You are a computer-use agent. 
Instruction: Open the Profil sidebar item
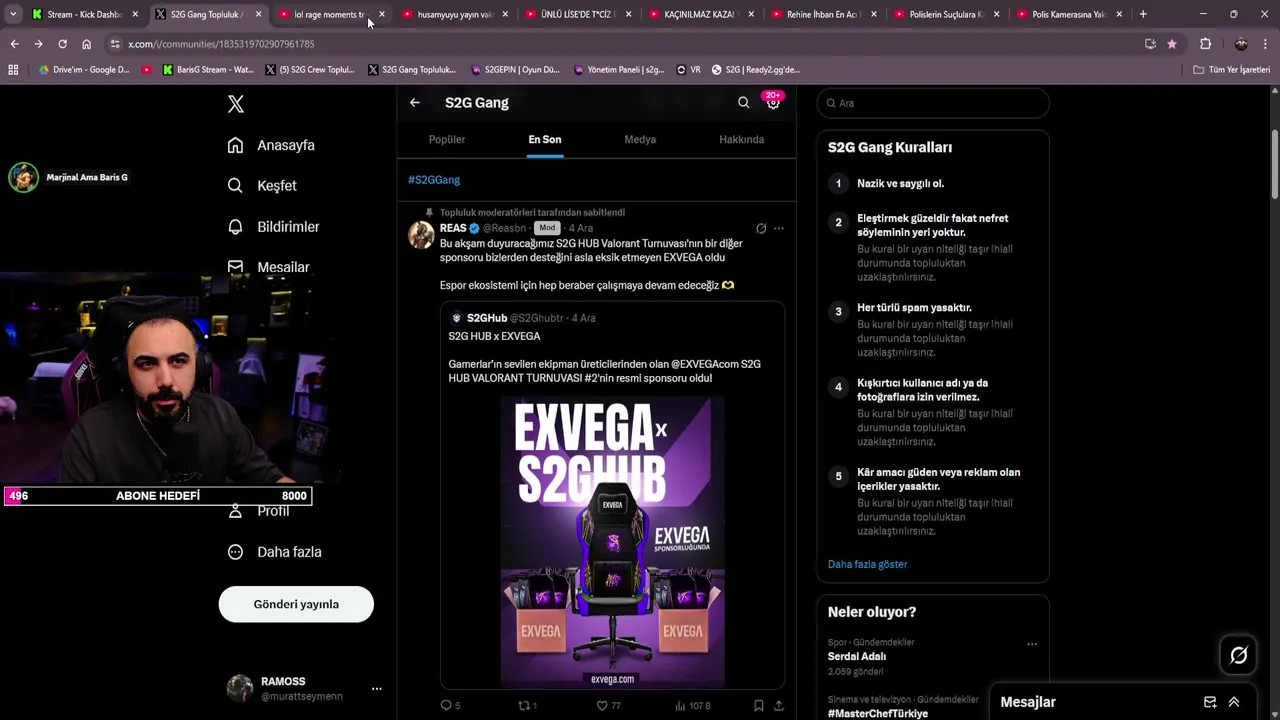[259, 511]
